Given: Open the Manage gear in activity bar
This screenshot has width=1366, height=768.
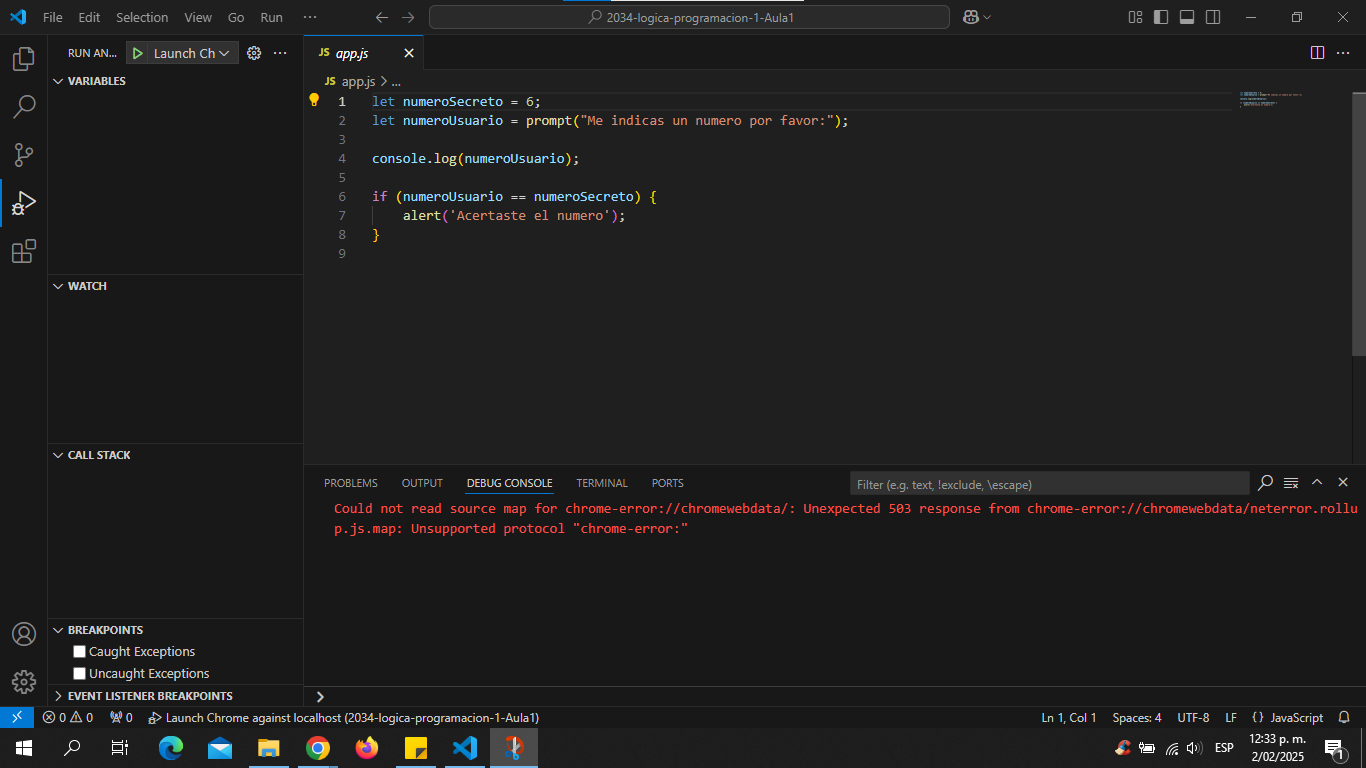Looking at the screenshot, I should (x=24, y=682).
